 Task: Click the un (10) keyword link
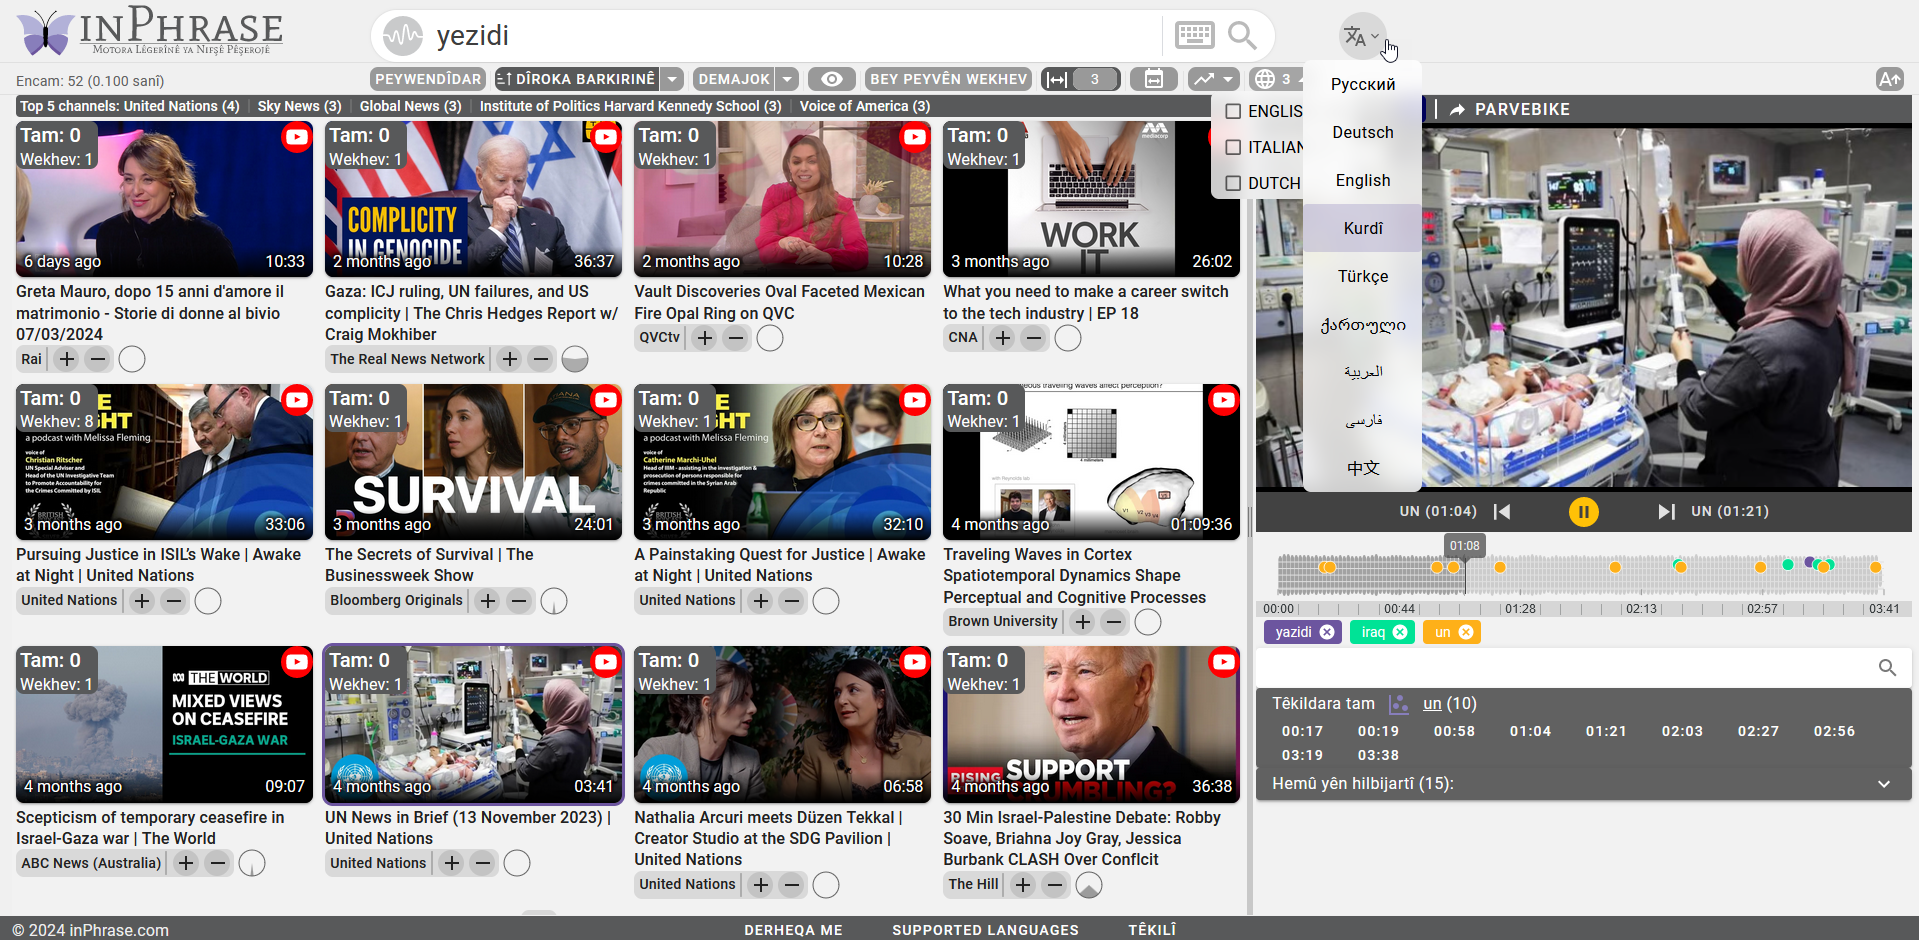coord(1449,704)
